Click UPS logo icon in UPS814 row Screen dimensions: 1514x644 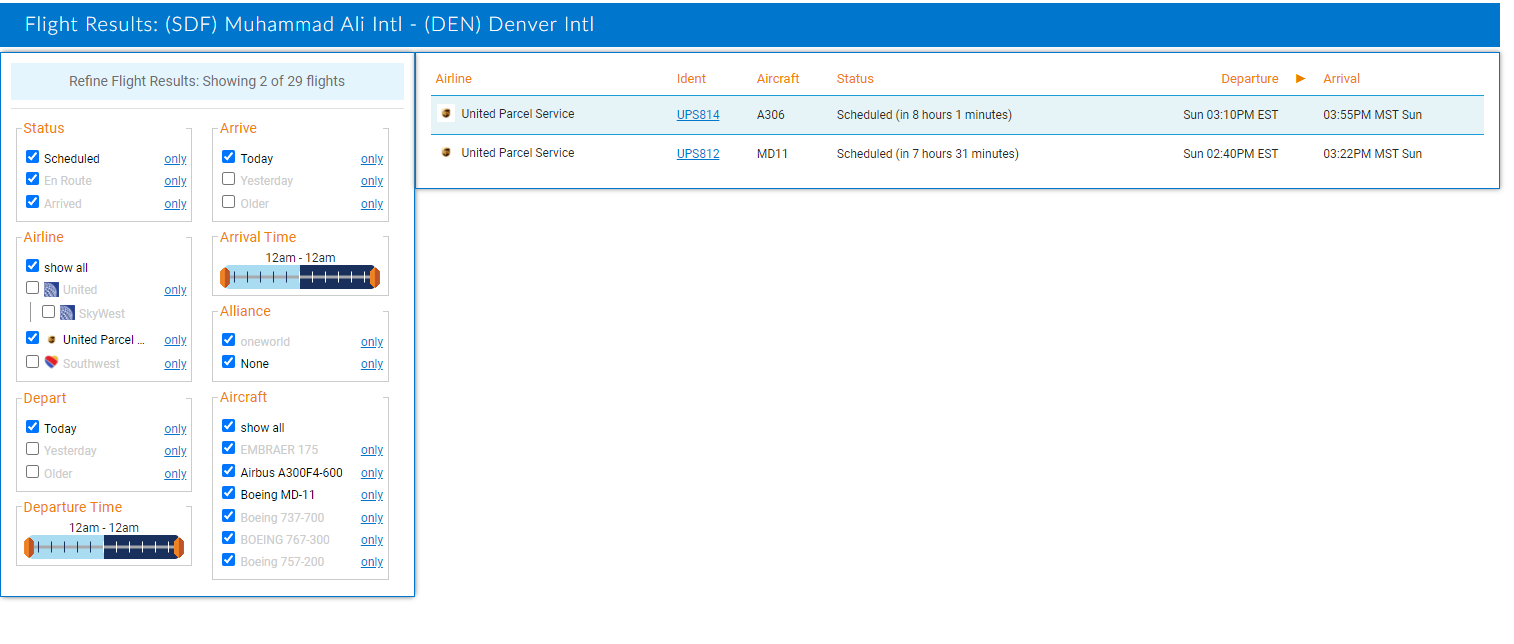tap(446, 114)
